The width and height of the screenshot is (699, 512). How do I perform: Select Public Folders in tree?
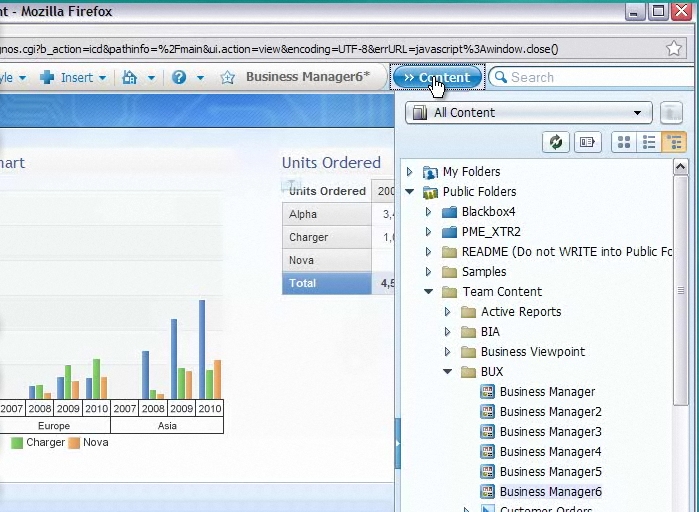point(479,192)
